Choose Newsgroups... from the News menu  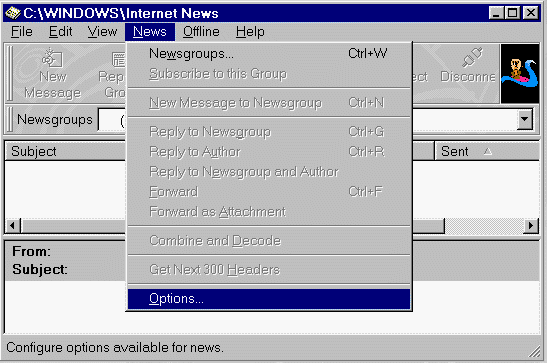point(269,54)
